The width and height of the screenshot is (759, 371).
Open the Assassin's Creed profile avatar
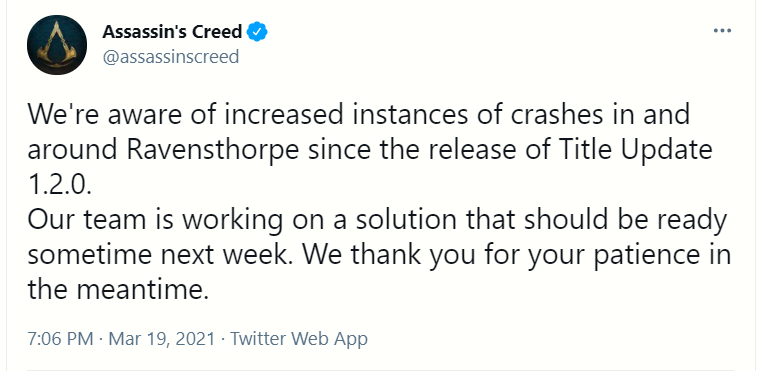(57, 45)
